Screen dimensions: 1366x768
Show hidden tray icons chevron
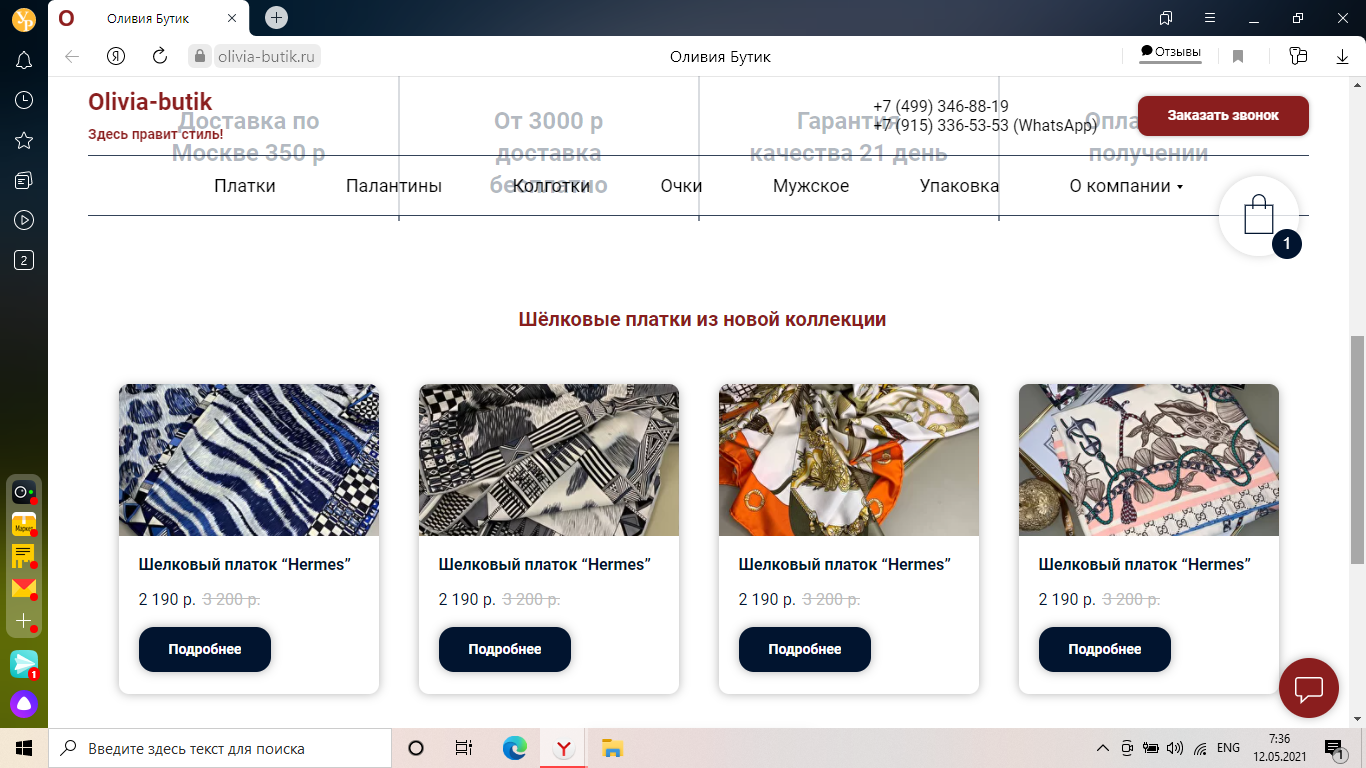pos(1103,748)
